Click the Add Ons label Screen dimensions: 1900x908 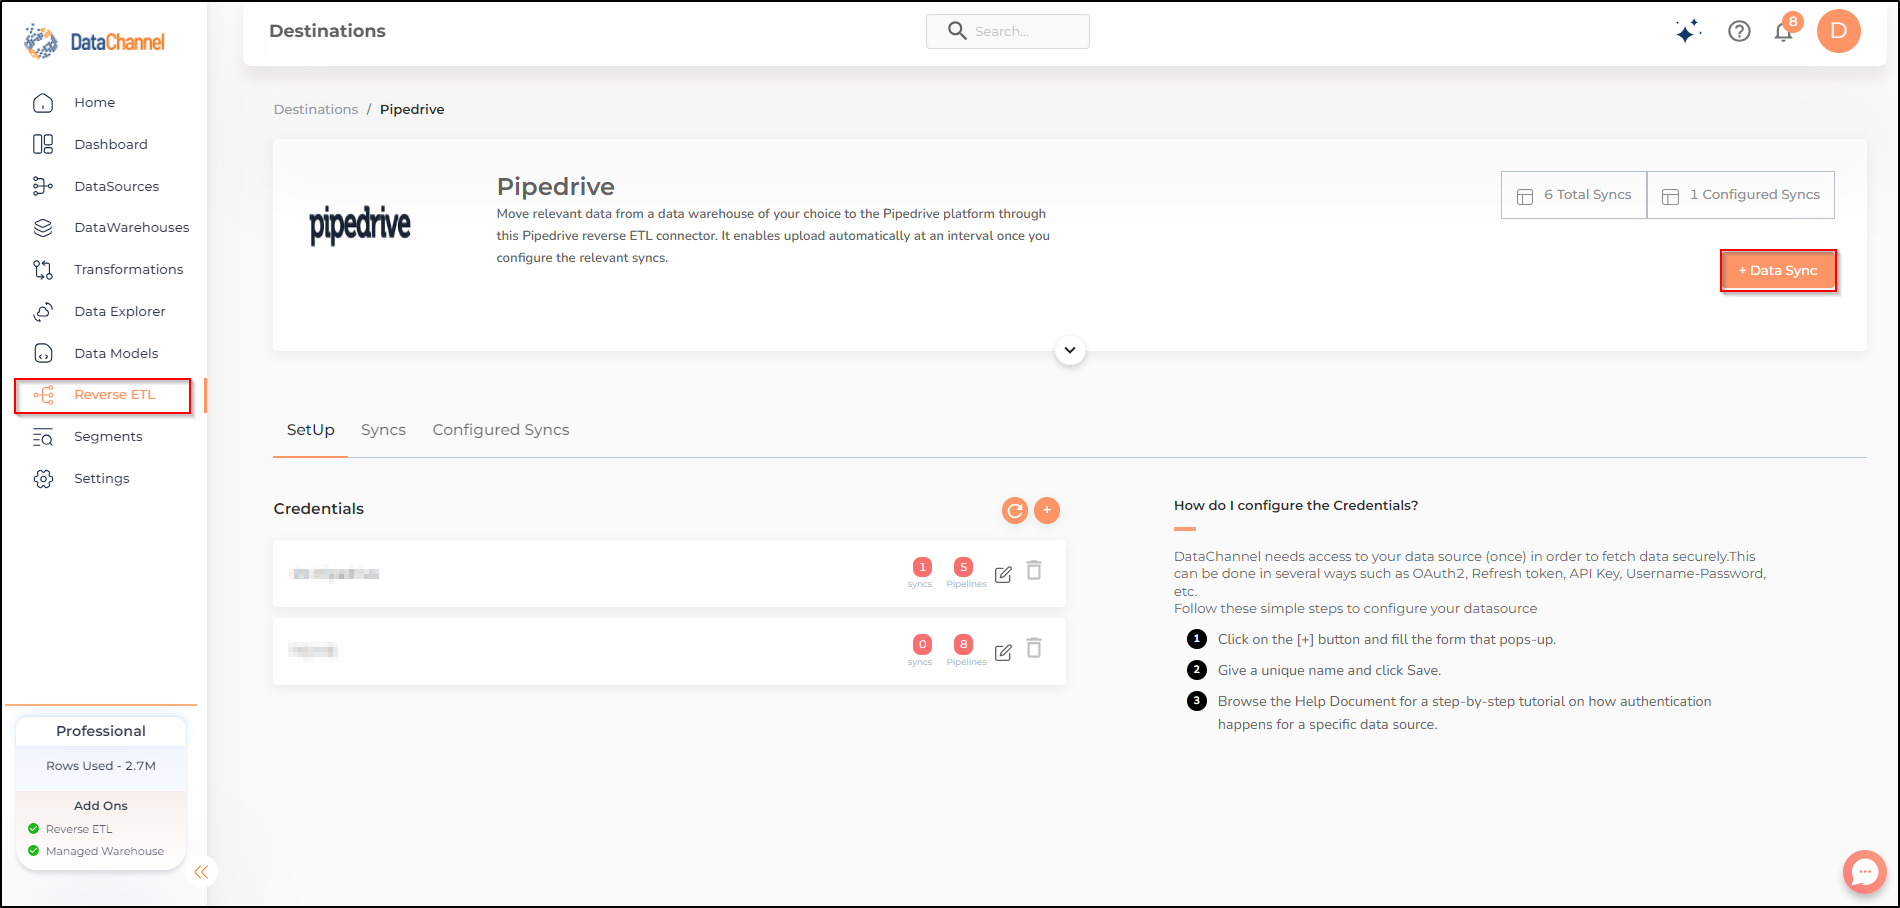click(101, 806)
